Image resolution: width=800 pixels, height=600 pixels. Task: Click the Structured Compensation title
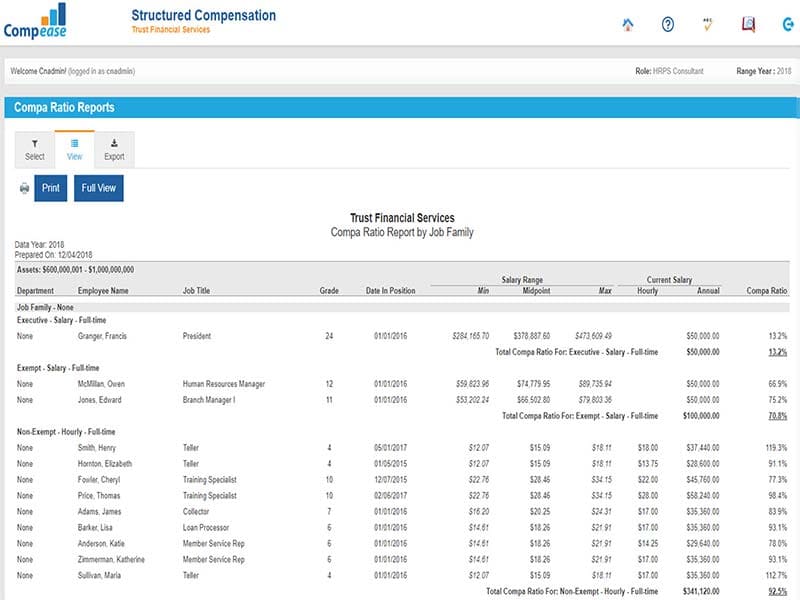pos(203,16)
